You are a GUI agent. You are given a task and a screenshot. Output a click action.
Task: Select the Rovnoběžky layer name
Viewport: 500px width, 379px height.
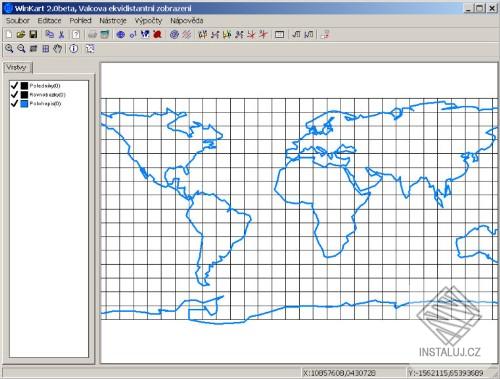48,95
